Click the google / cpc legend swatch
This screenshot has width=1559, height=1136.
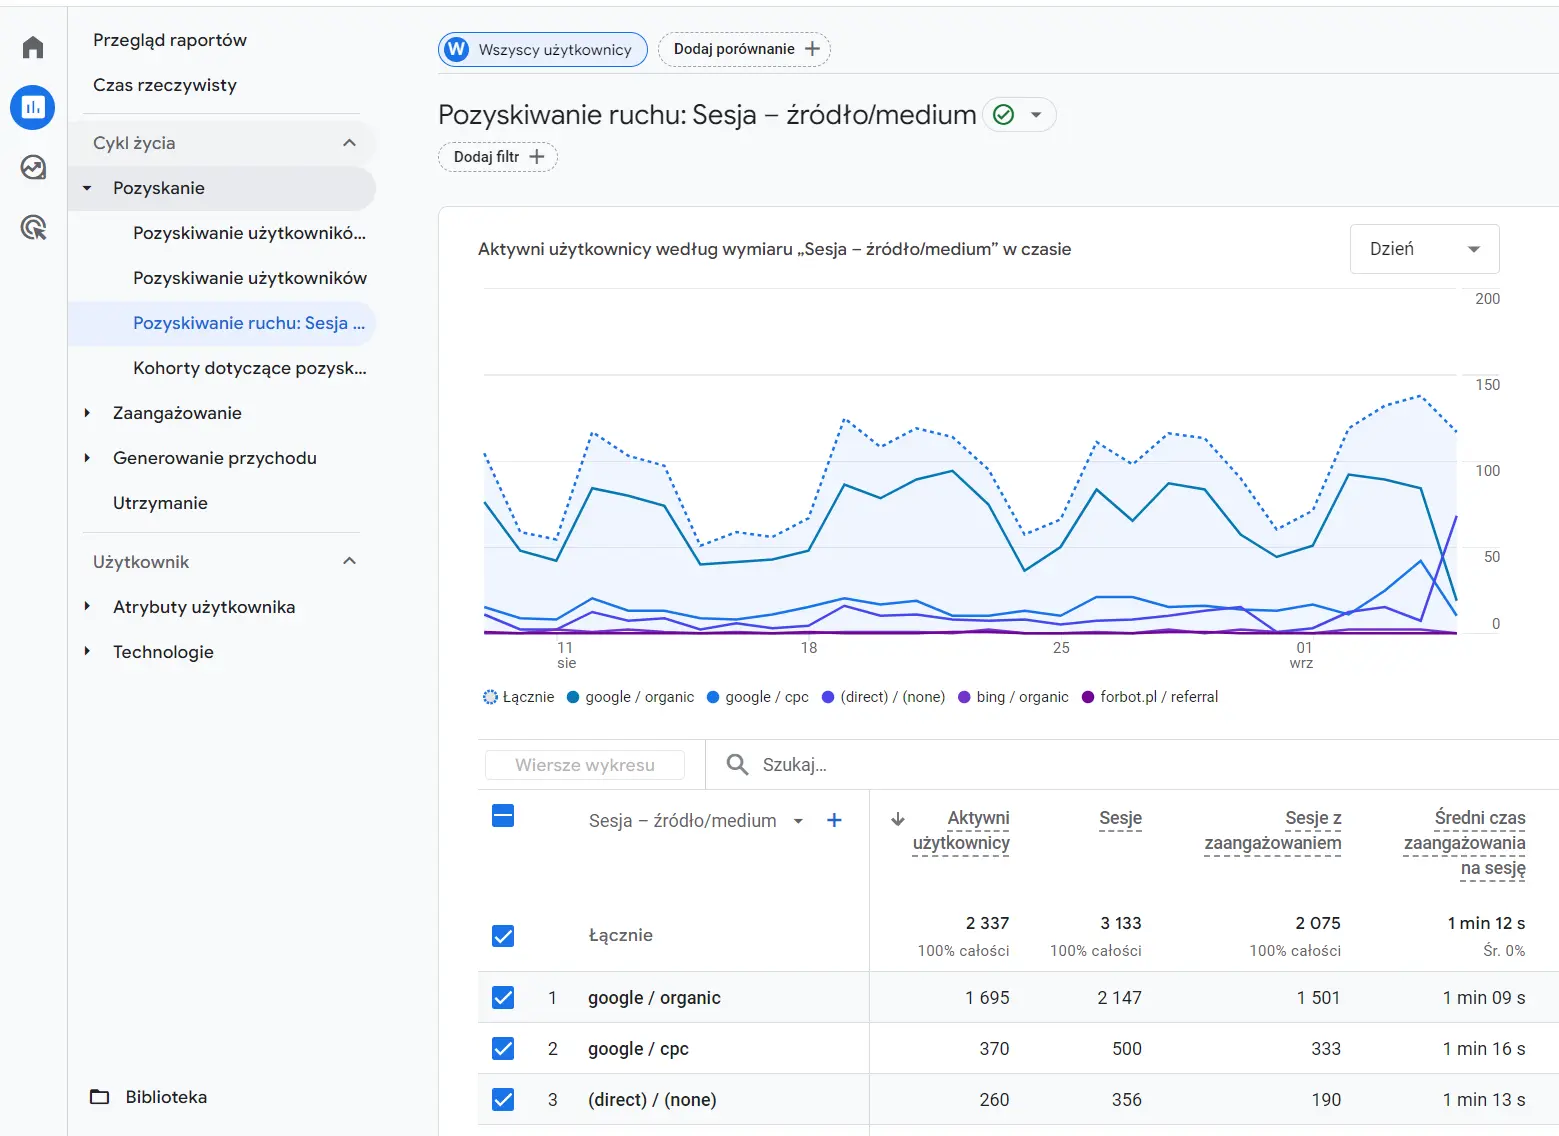tap(713, 697)
